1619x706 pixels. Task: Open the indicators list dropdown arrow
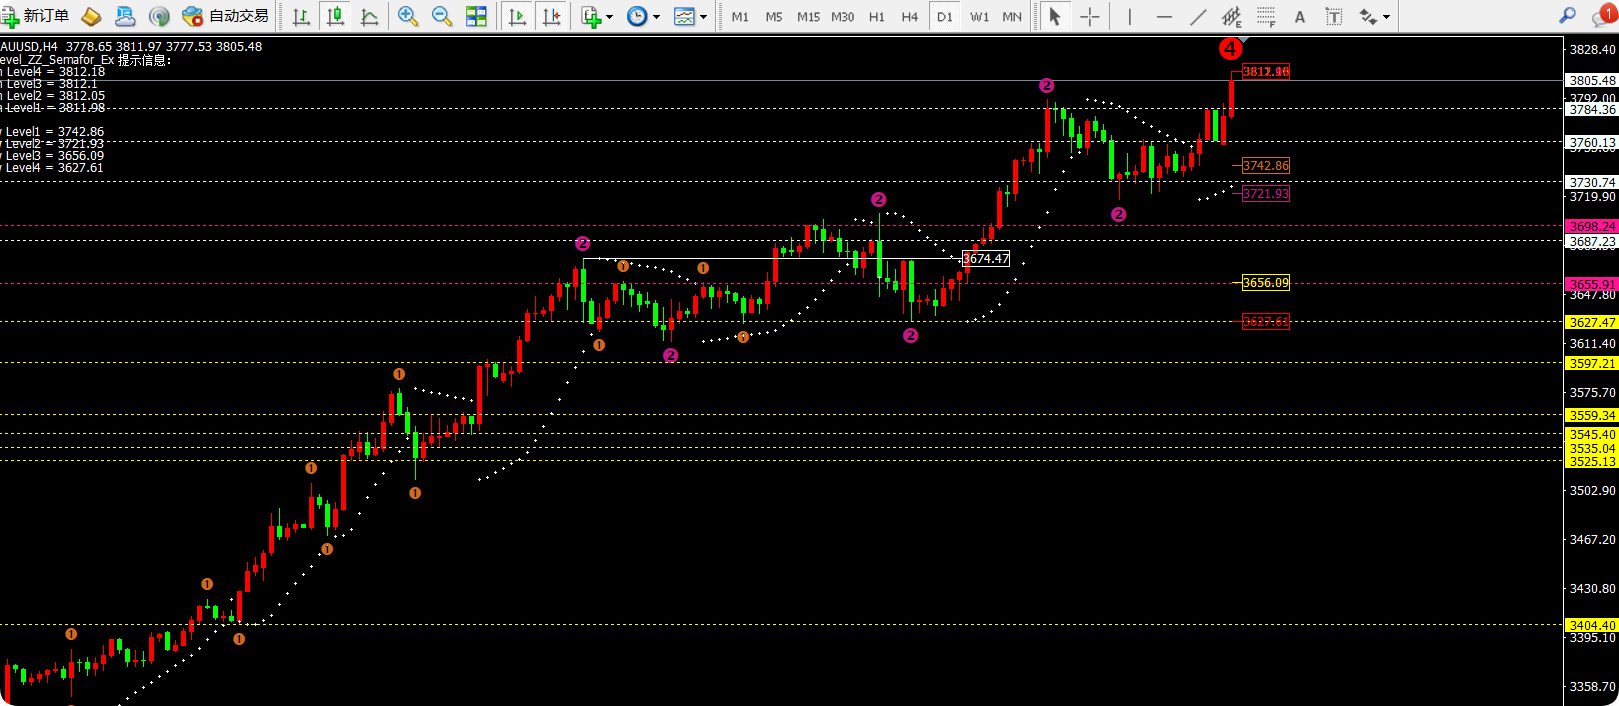pyautogui.click(x=609, y=17)
